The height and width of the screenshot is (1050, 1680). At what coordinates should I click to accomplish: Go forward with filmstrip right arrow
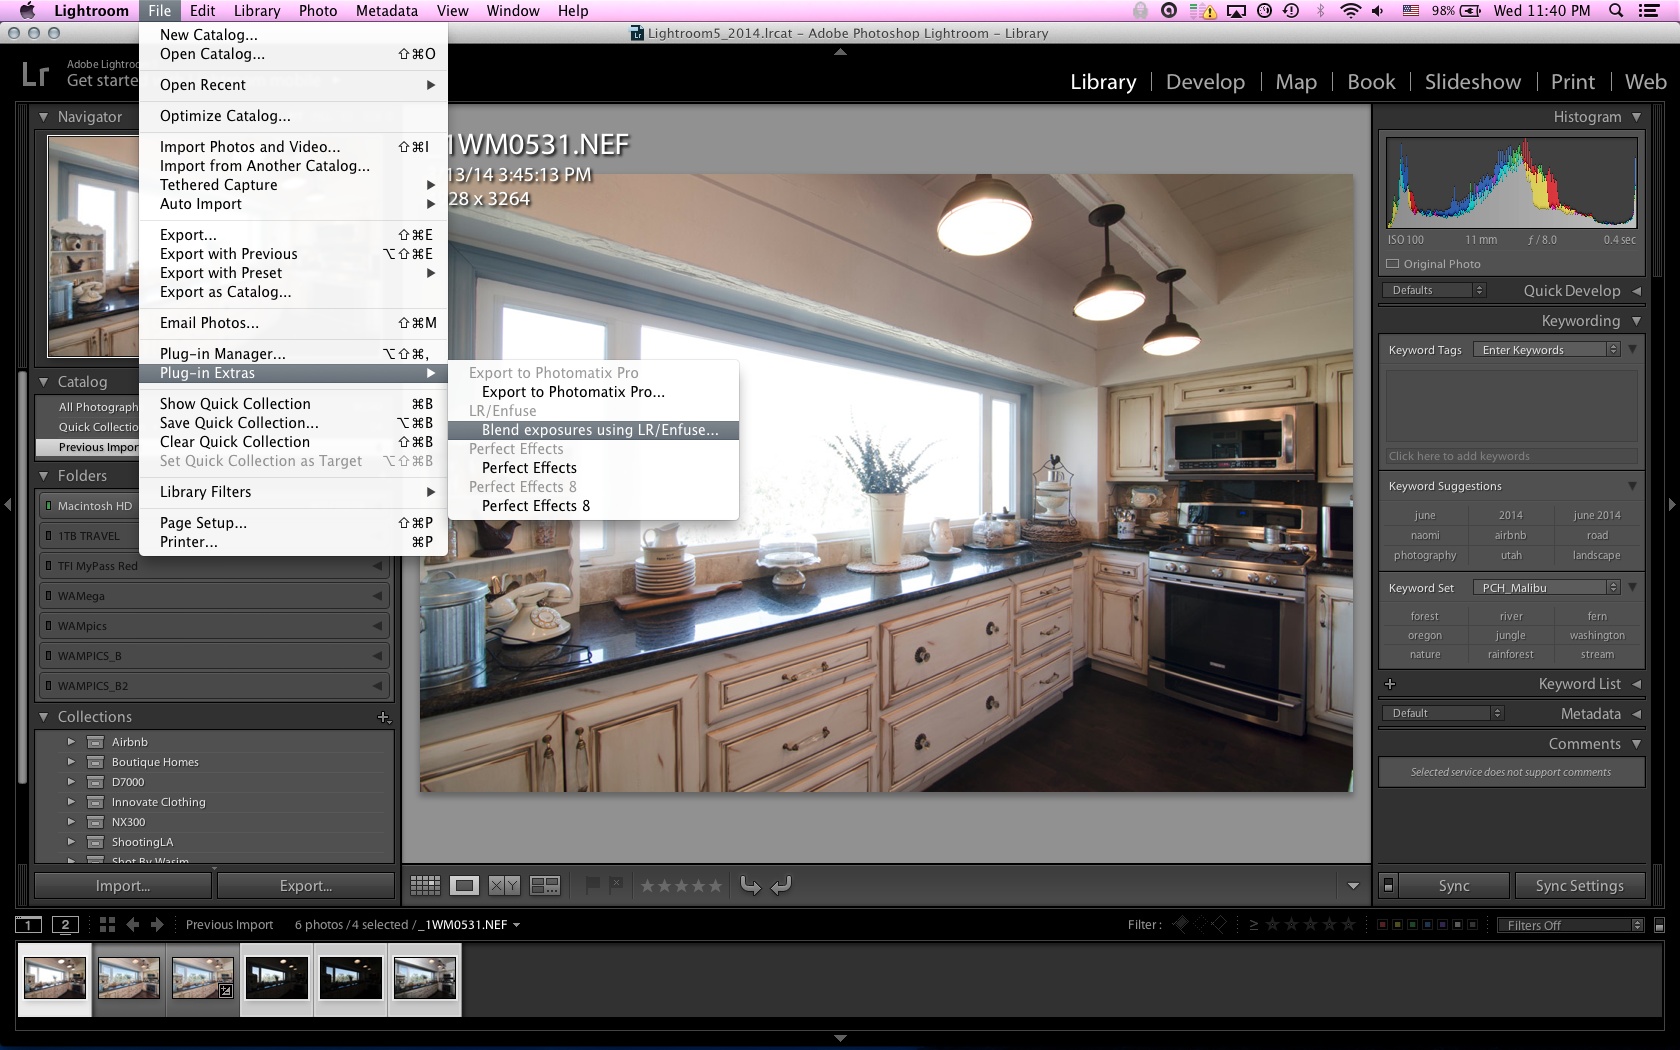[156, 925]
